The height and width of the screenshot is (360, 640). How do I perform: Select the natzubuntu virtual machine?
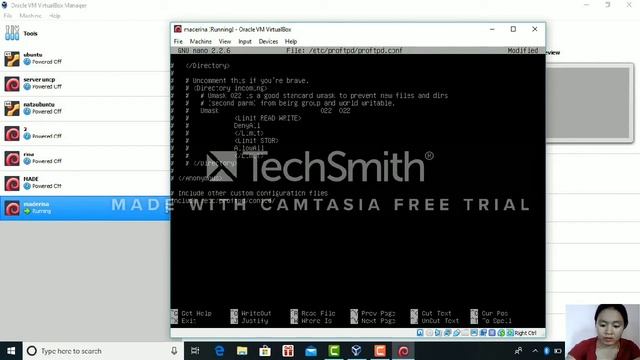click(x=84, y=108)
